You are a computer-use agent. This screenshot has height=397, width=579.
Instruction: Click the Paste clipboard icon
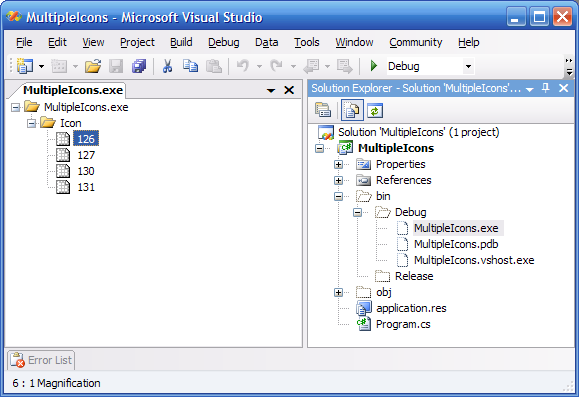coord(213,66)
